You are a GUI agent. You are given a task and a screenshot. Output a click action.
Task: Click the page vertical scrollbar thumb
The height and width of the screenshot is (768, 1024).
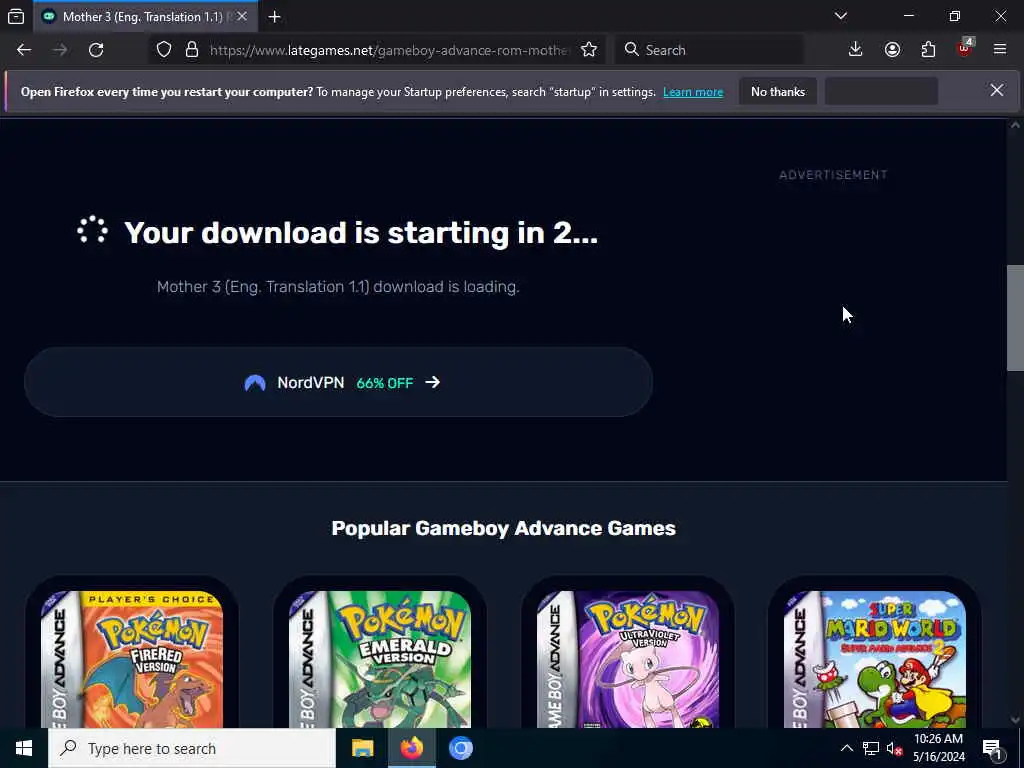[1016, 318]
